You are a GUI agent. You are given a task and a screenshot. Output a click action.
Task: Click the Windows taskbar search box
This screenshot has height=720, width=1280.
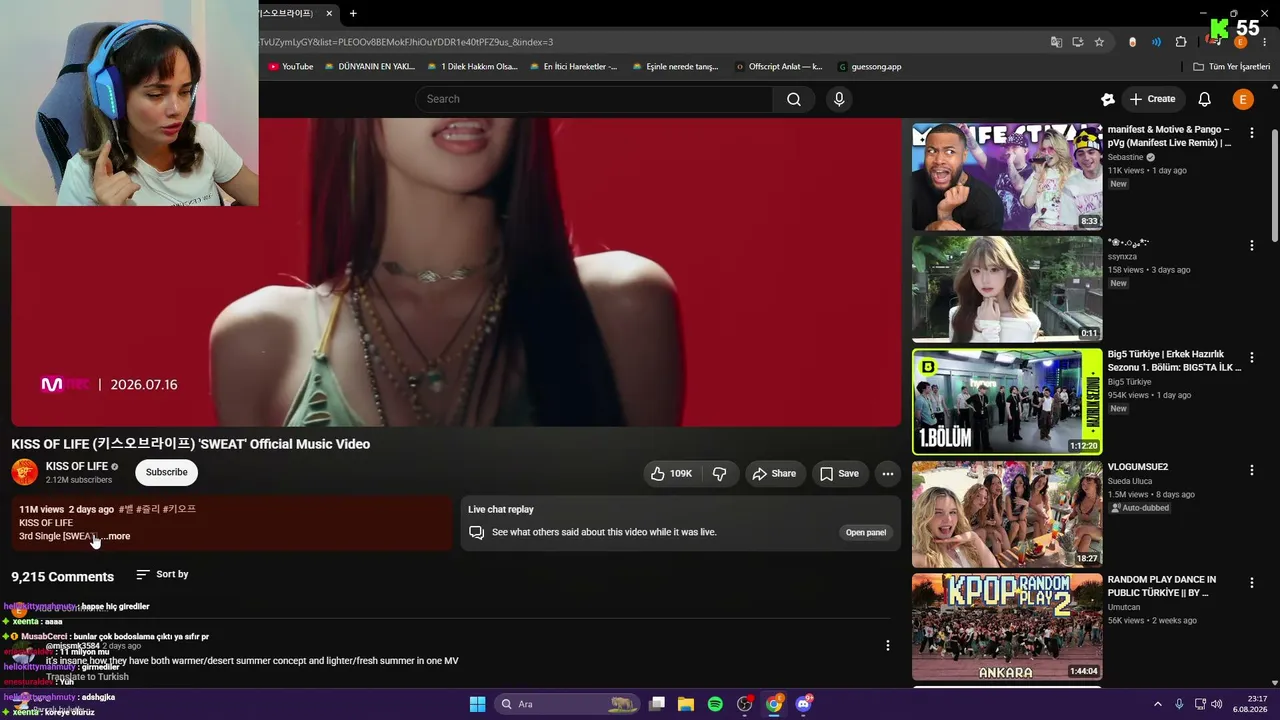tap(568, 704)
